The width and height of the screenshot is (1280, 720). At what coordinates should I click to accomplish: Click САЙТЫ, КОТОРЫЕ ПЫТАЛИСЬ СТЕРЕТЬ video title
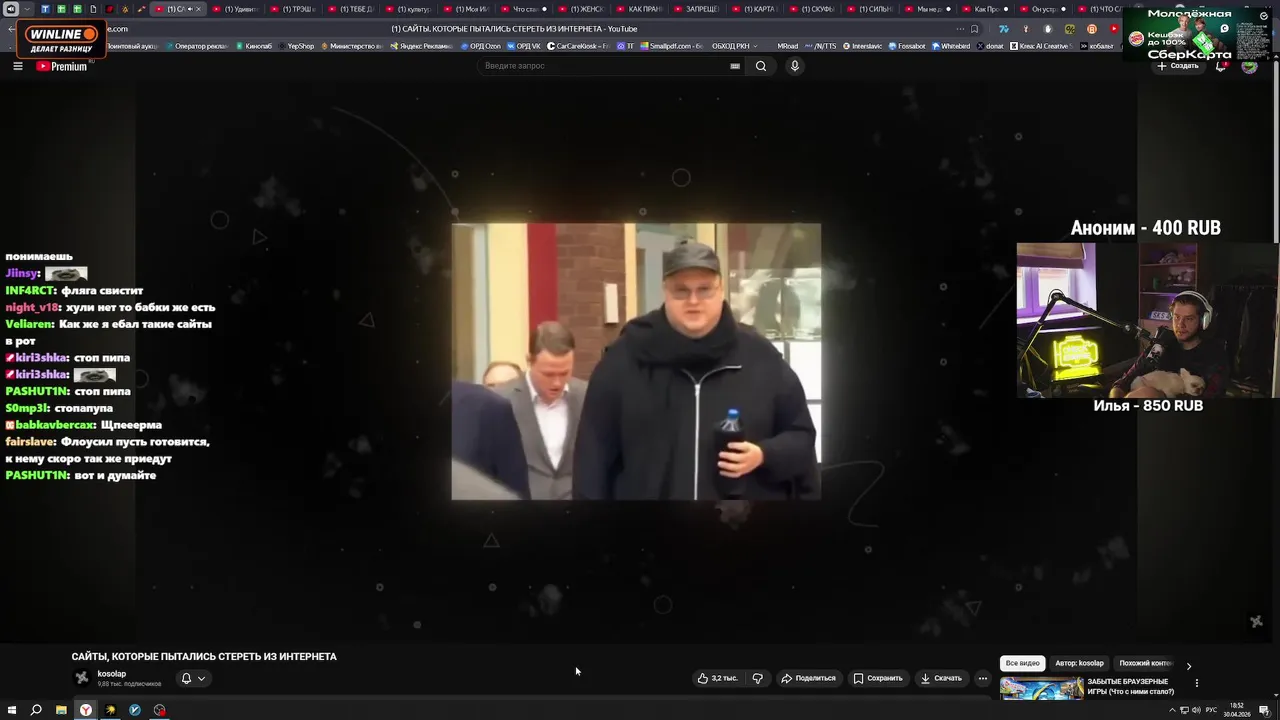(204, 657)
